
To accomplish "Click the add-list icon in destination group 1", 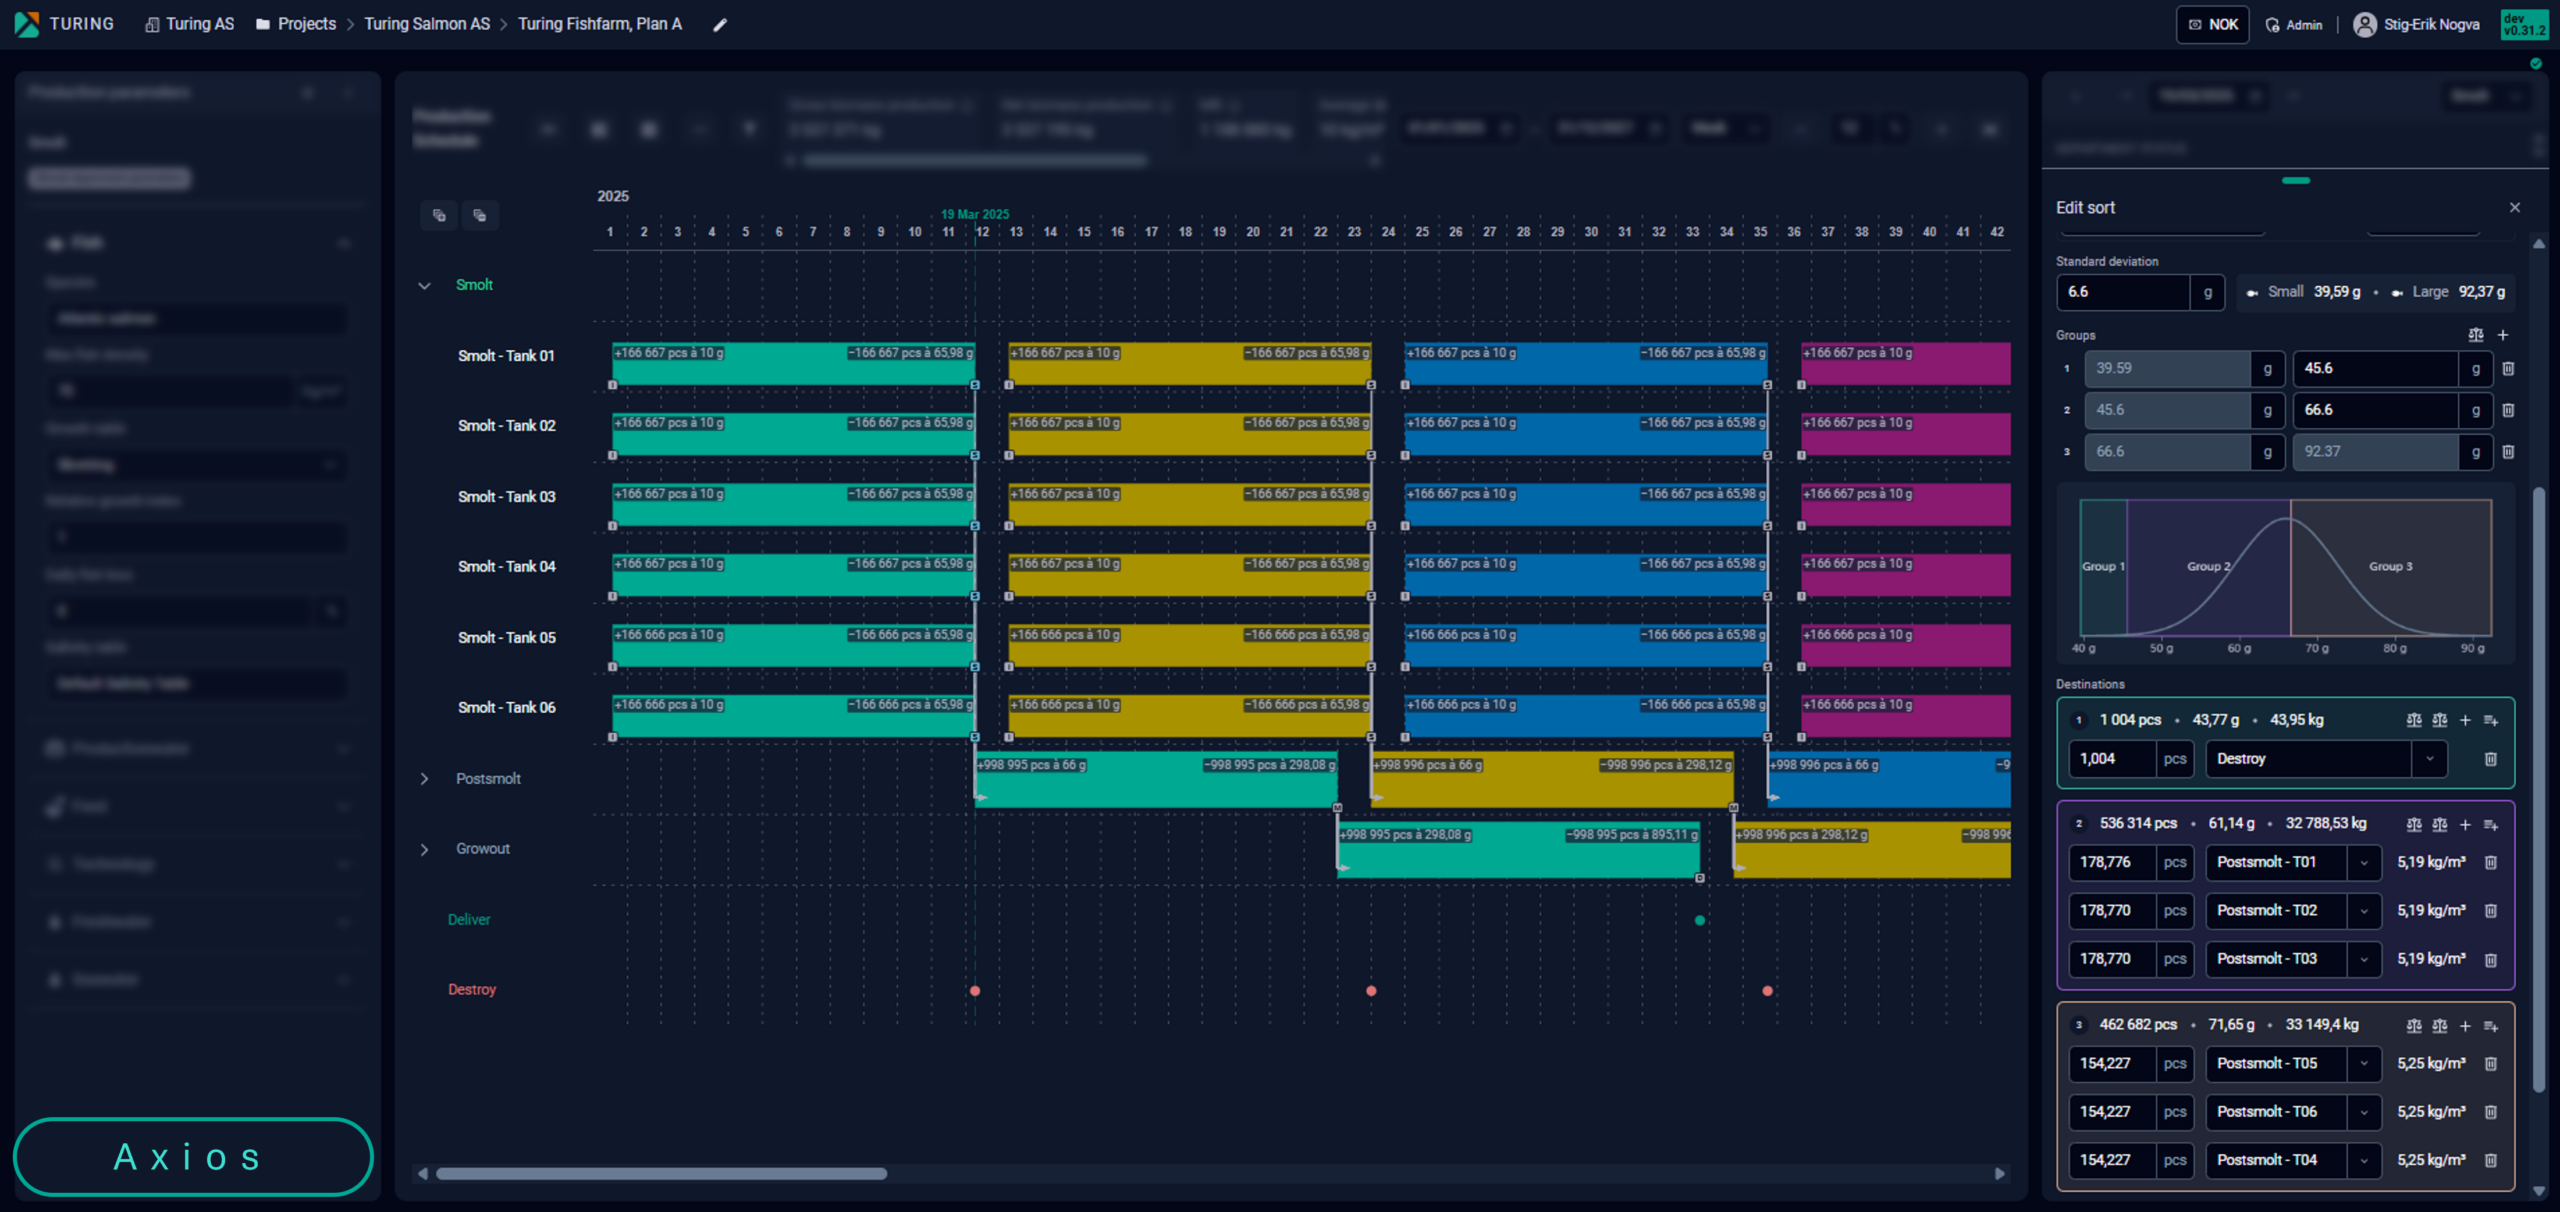I will tap(2491, 720).
